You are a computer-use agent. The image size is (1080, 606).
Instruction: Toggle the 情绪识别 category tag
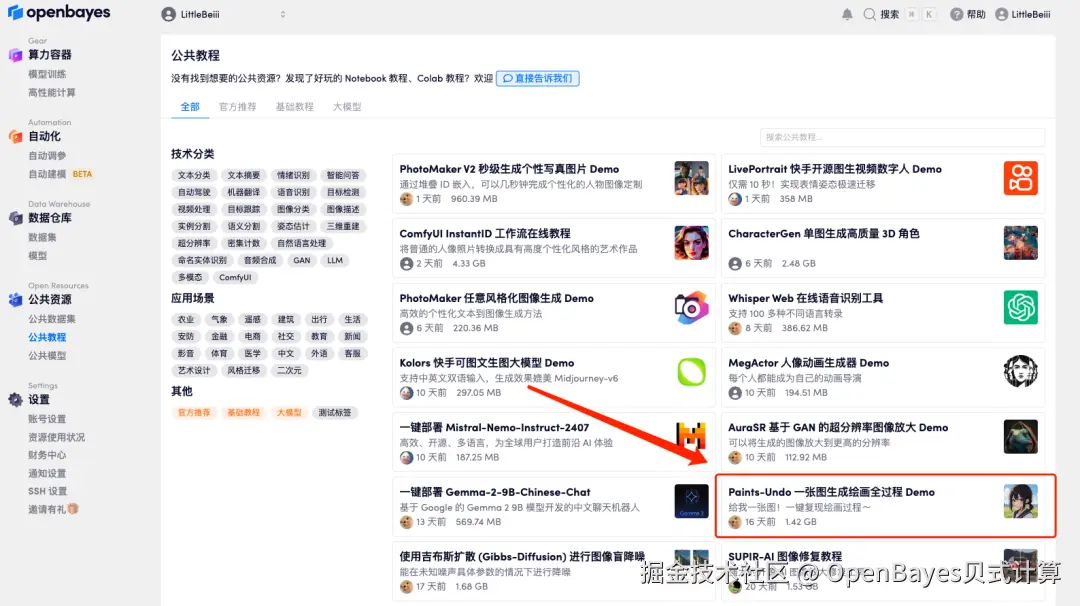pos(293,176)
